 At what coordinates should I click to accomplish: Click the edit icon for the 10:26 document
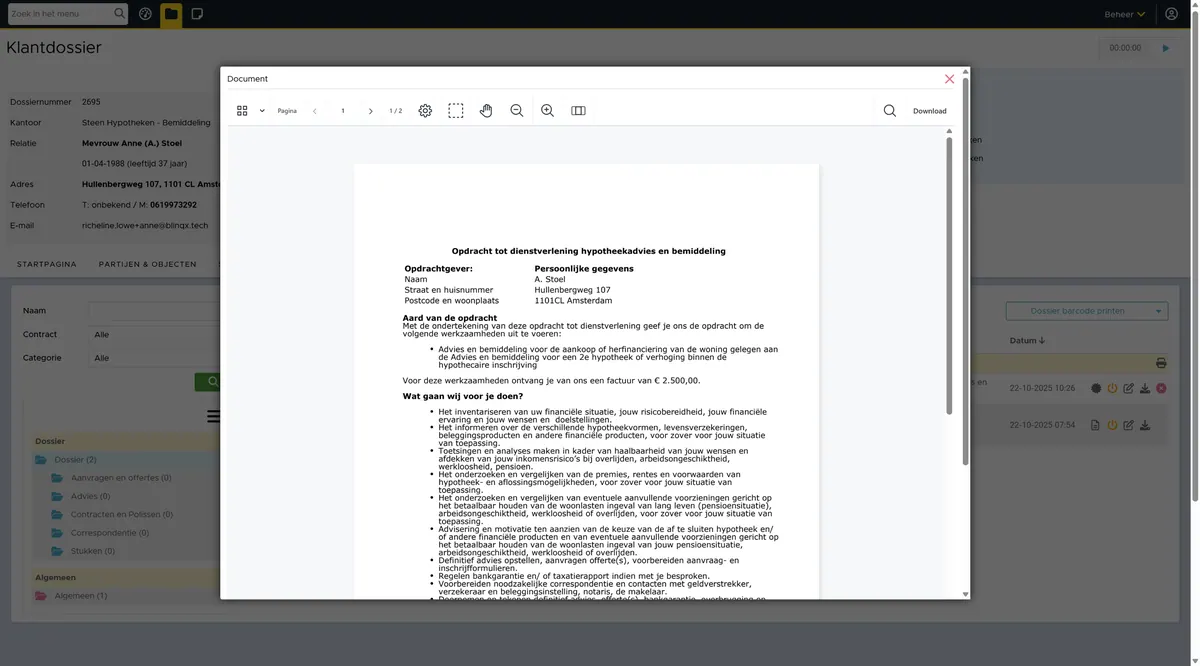coord(1128,388)
